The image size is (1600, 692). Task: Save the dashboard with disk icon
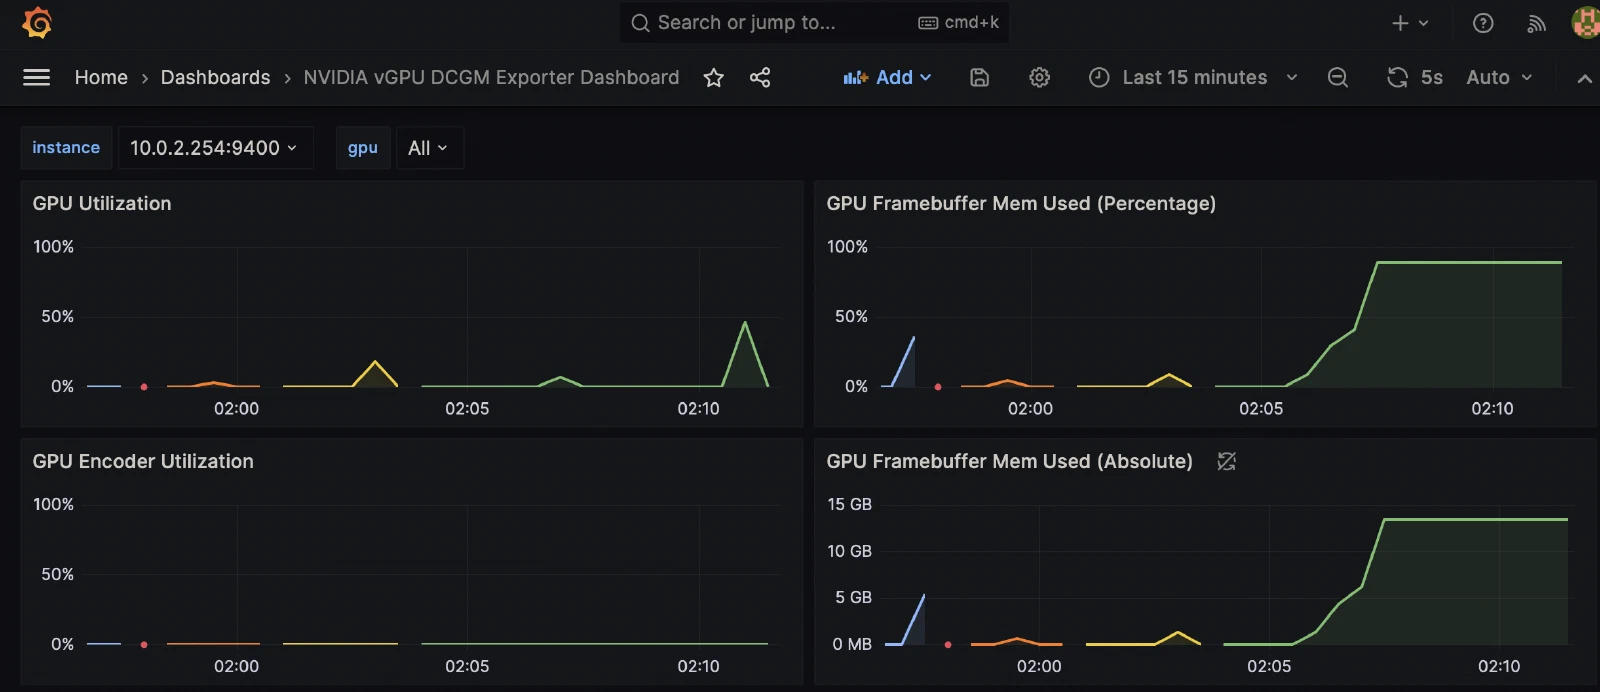tap(980, 77)
